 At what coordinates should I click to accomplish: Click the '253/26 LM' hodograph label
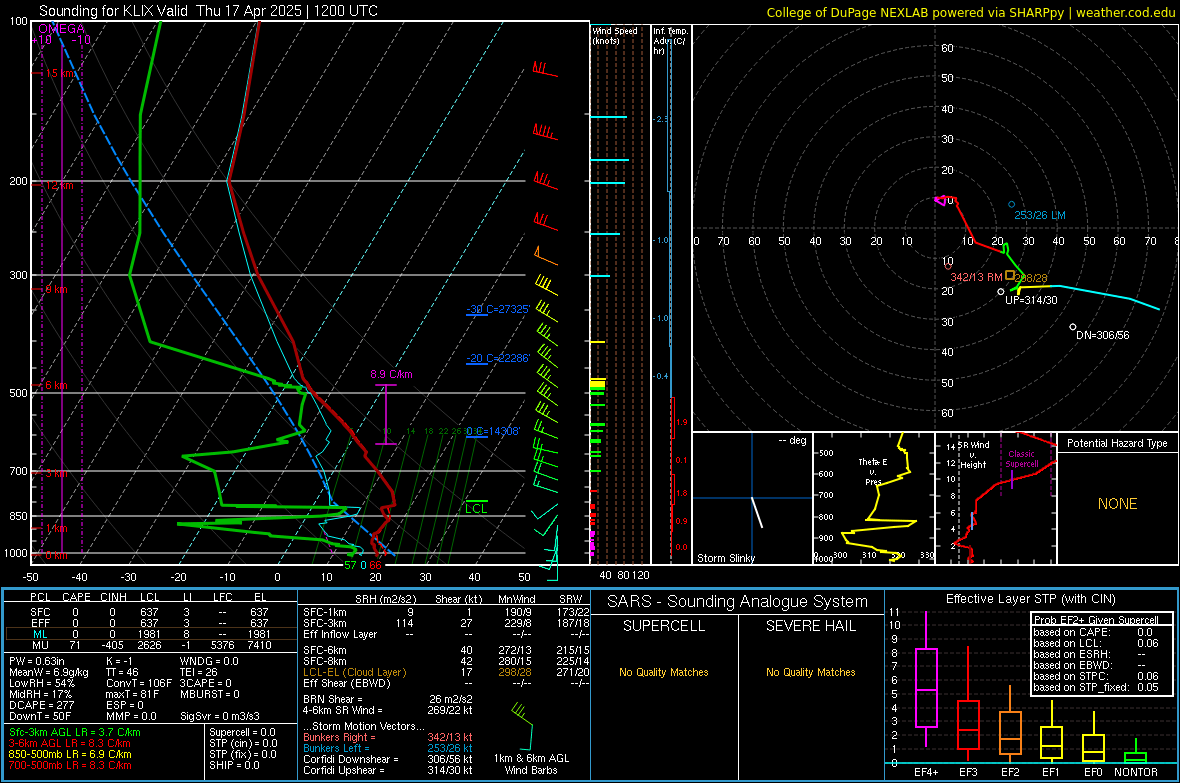click(1040, 215)
